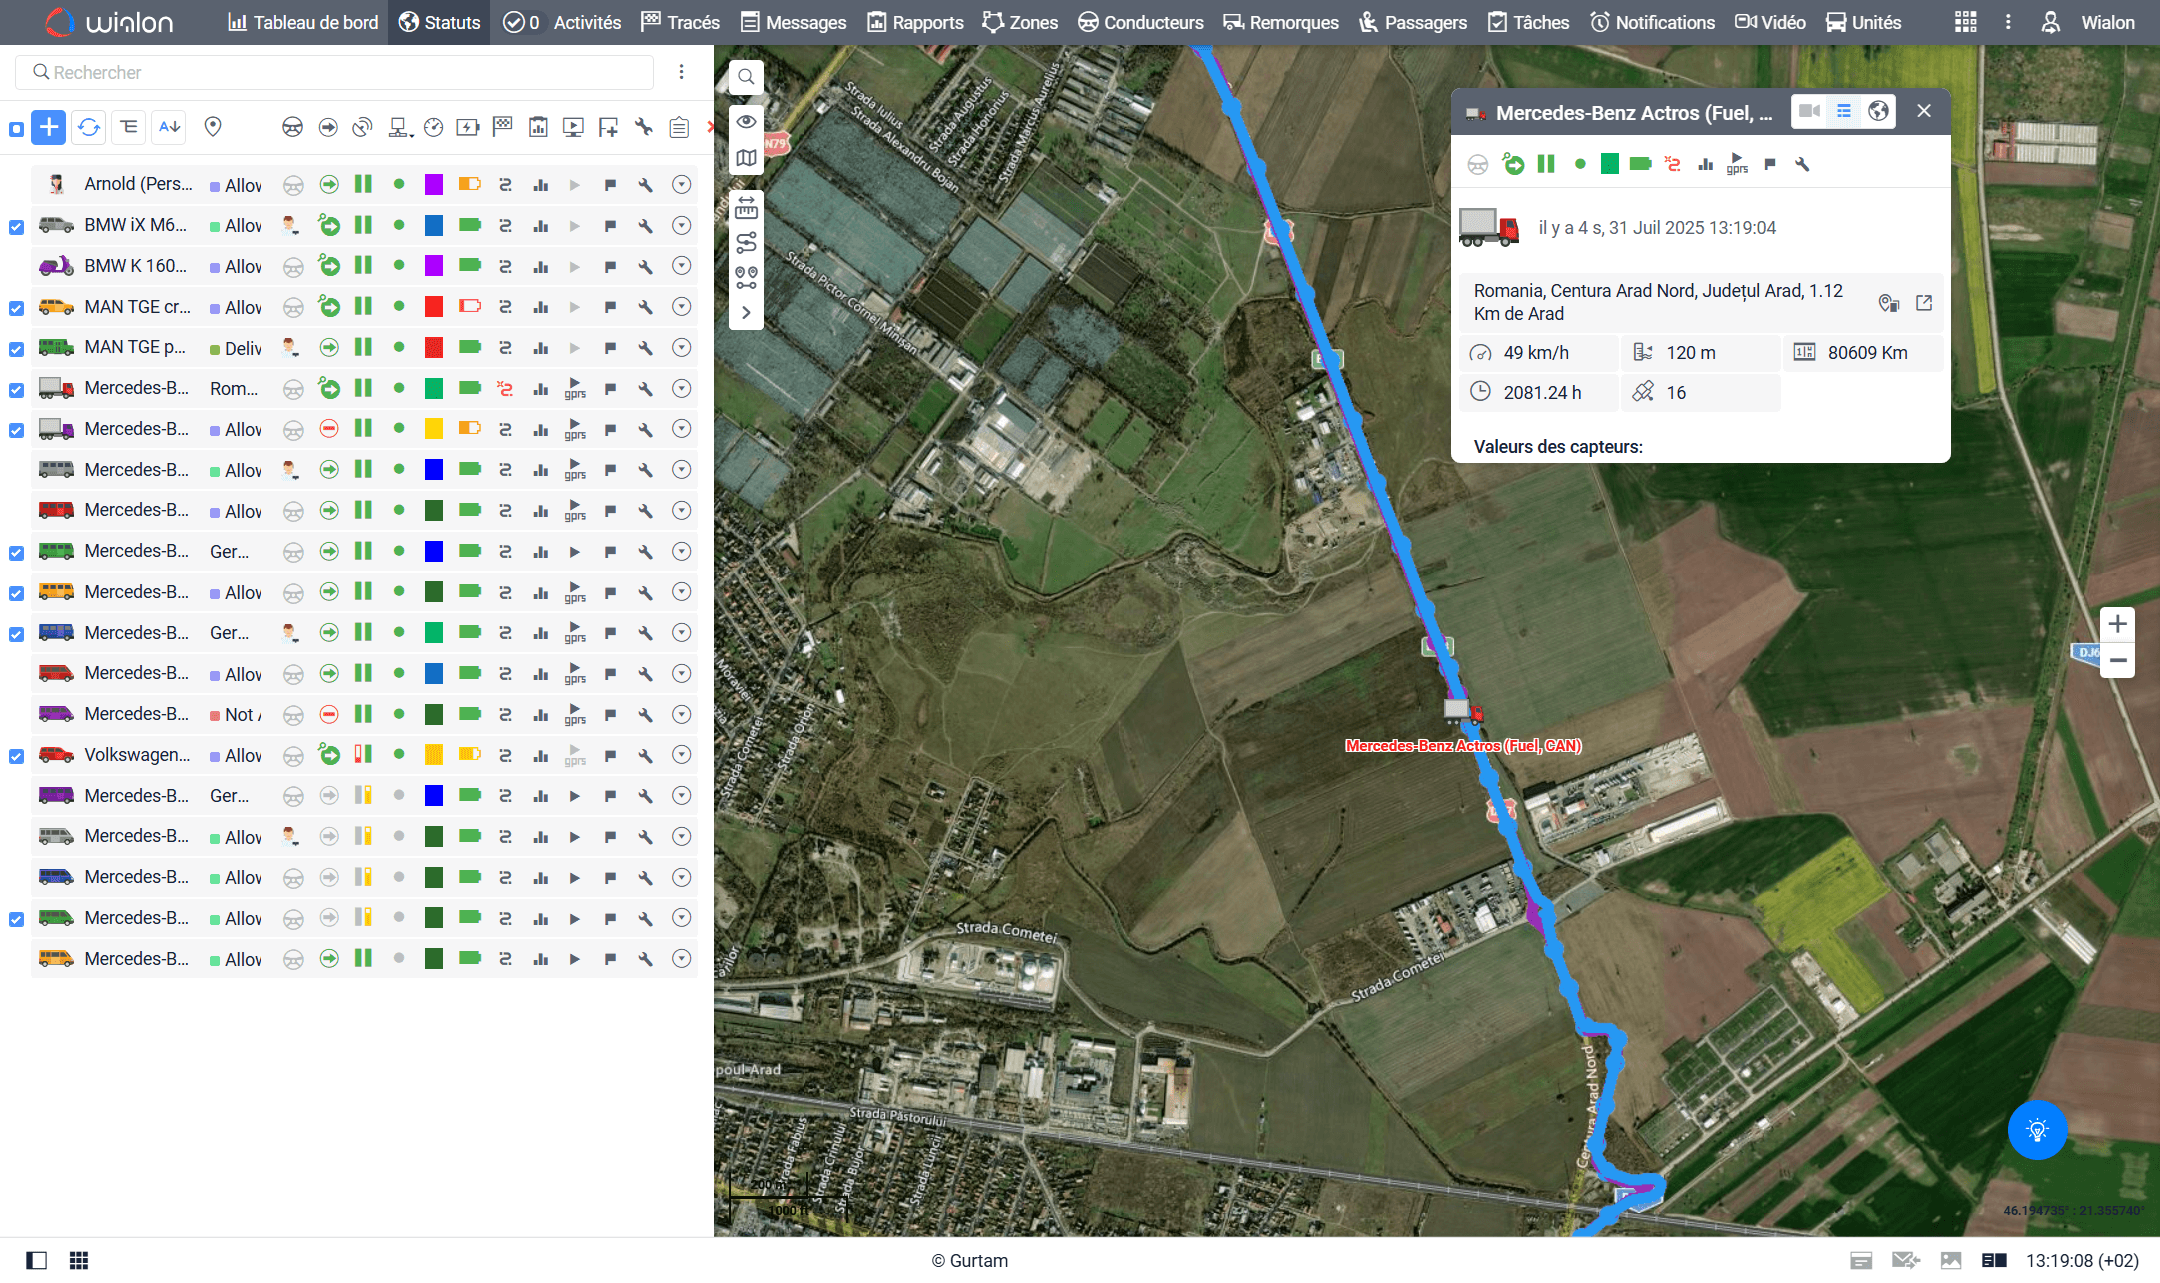Click the geofence location pin icon

[213, 127]
